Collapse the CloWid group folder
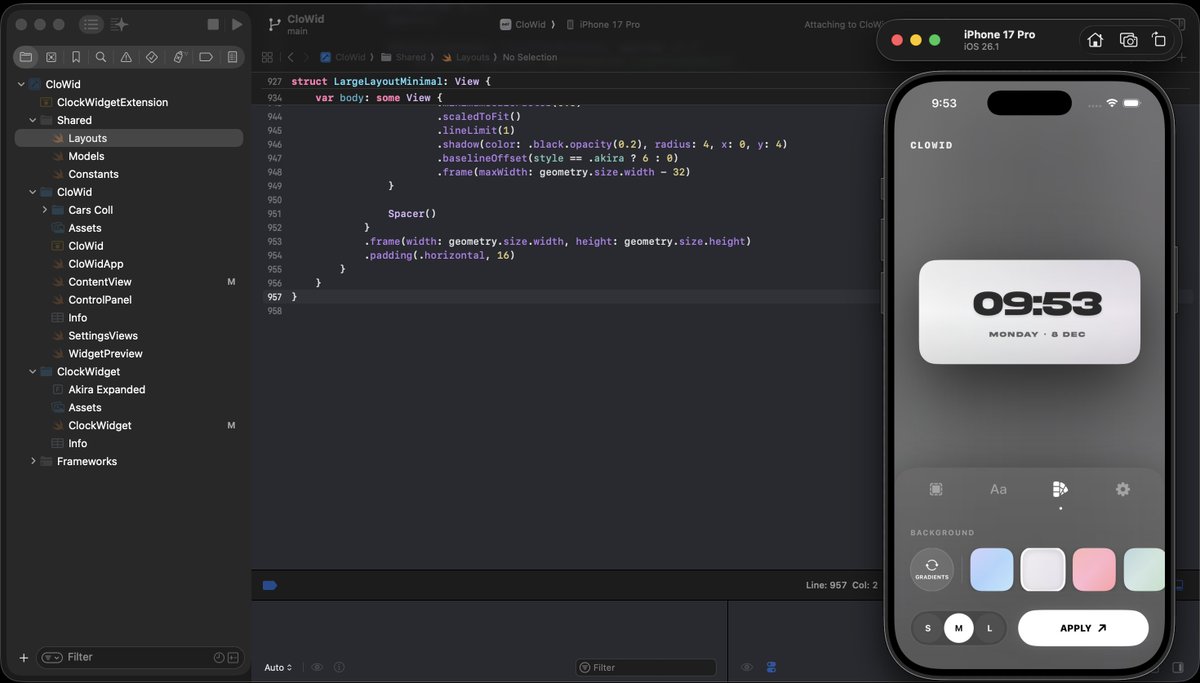 click(33, 192)
